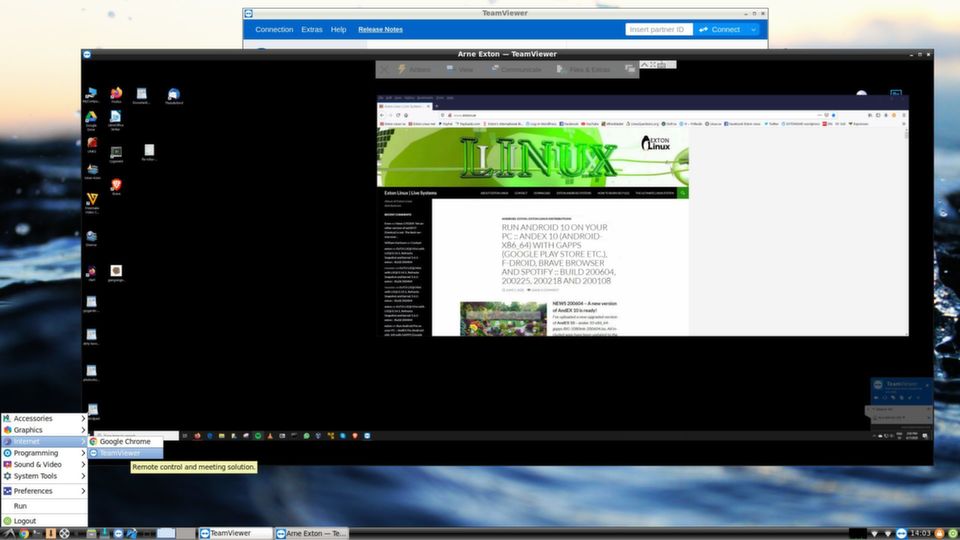This screenshot has height=540, width=960.
Task: Expand the Preferences submenu
Action: pyautogui.click(x=33, y=491)
